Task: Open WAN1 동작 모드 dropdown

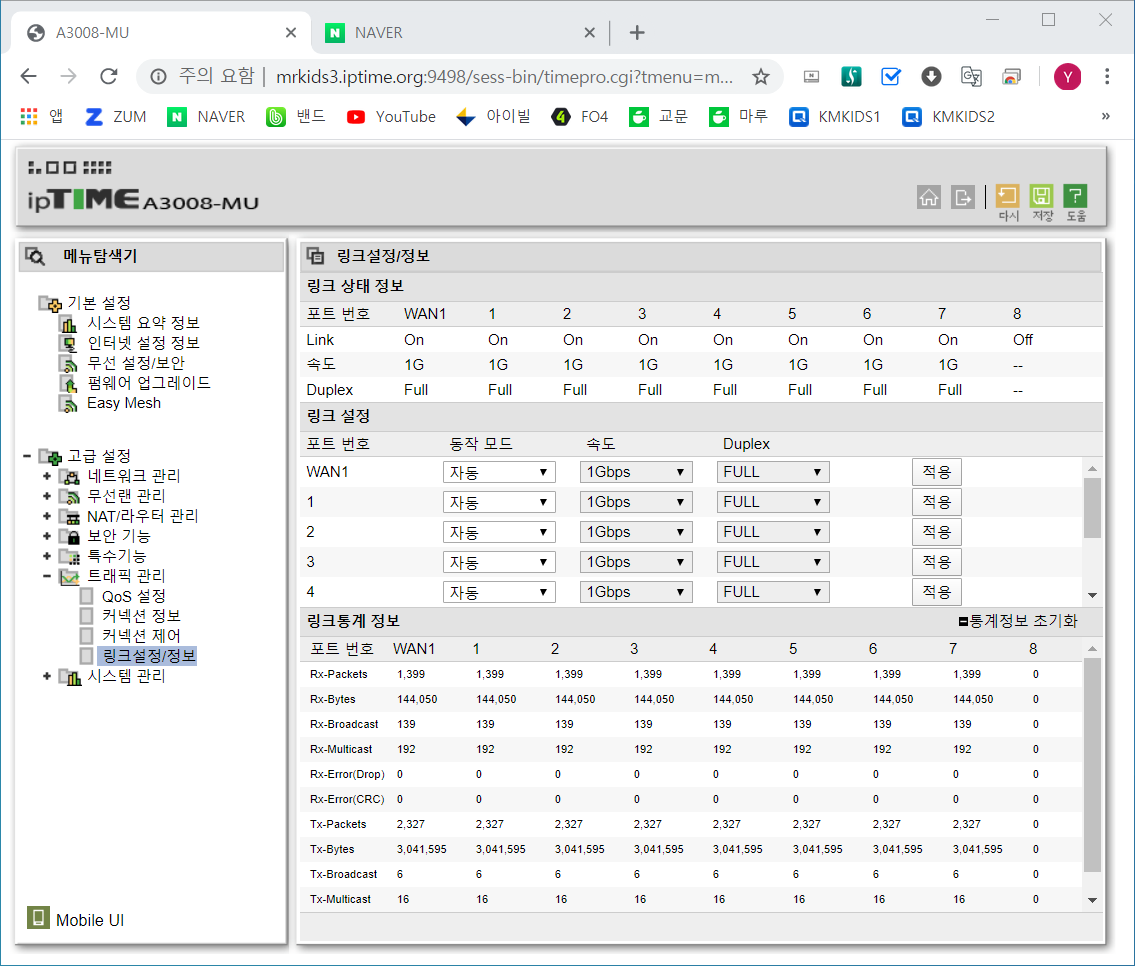Action: 499,473
